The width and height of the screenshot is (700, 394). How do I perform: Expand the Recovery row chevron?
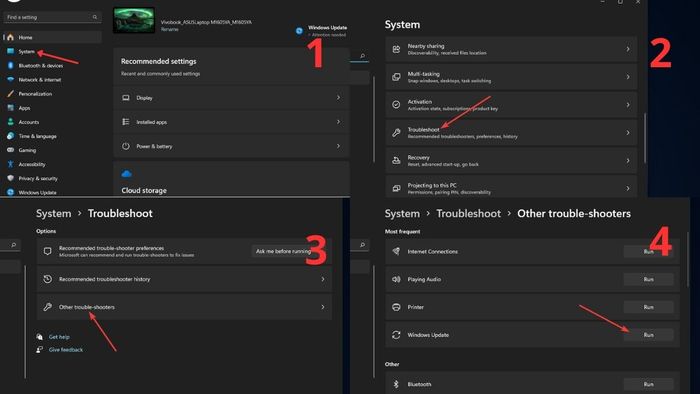(x=628, y=160)
